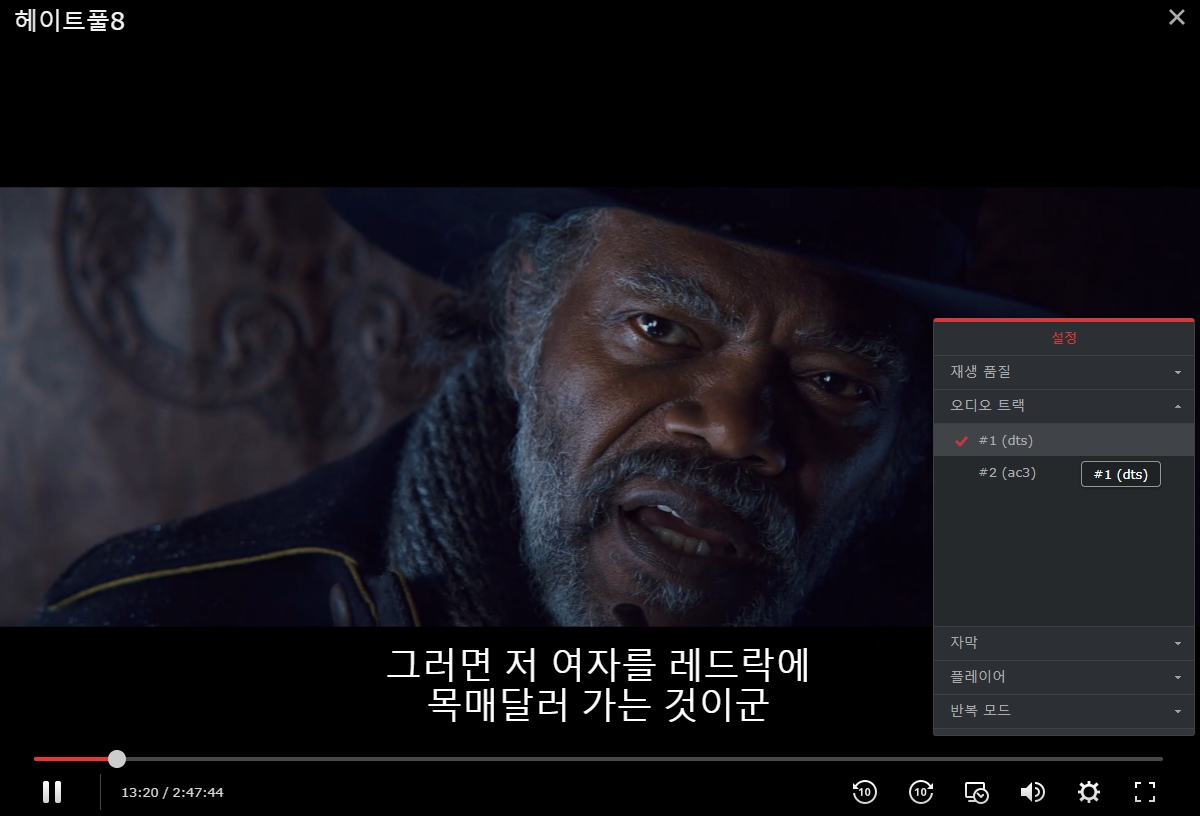The width and height of the screenshot is (1200, 816).
Task: Expand the 재생 품질 section
Action: tap(1064, 372)
